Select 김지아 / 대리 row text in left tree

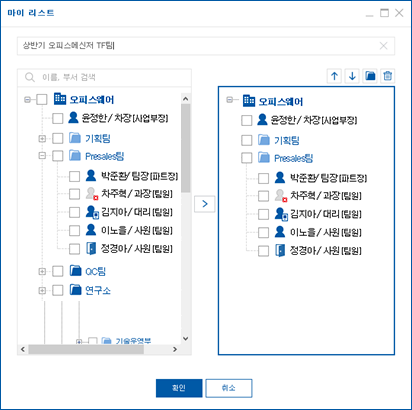coord(137,212)
